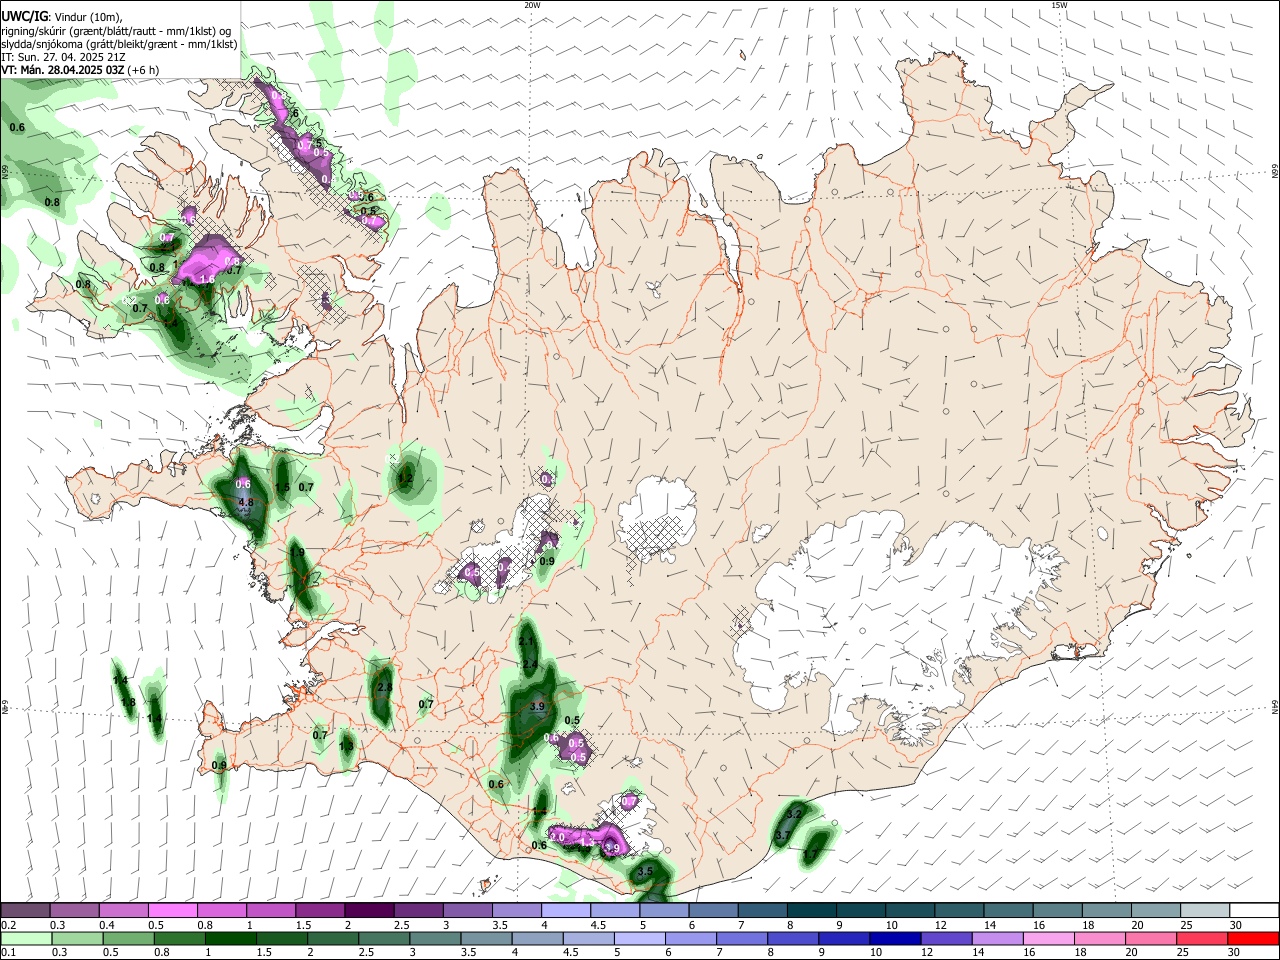
Task: Pick the light pink 16 swatch, lower scale
Action: (x=1048, y=938)
